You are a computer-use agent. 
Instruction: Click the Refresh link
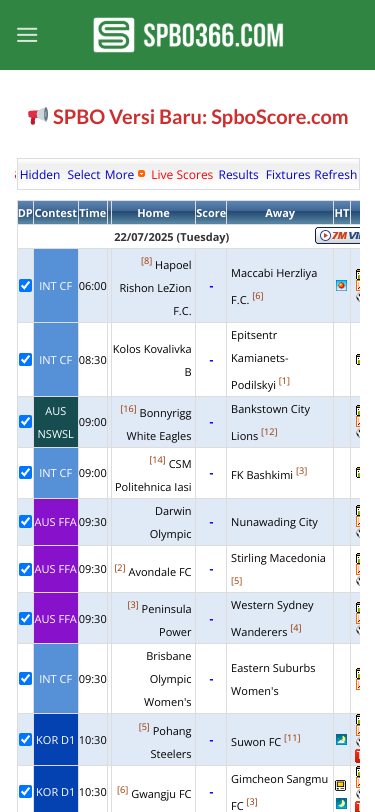336,175
